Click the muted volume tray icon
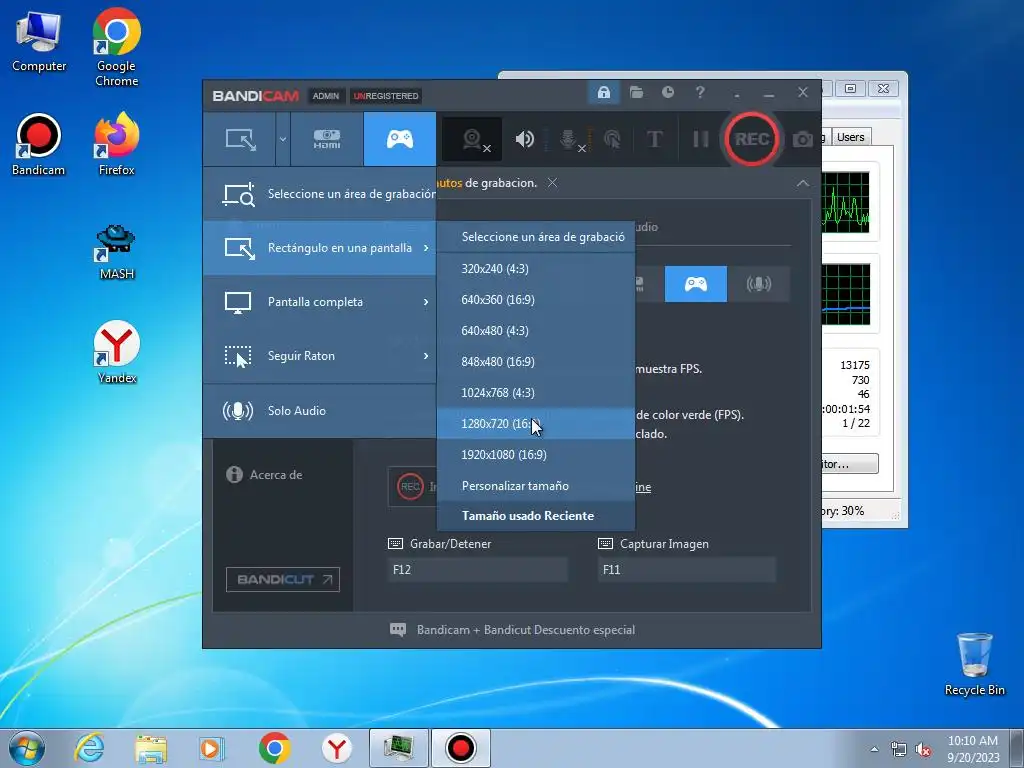 [923, 750]
